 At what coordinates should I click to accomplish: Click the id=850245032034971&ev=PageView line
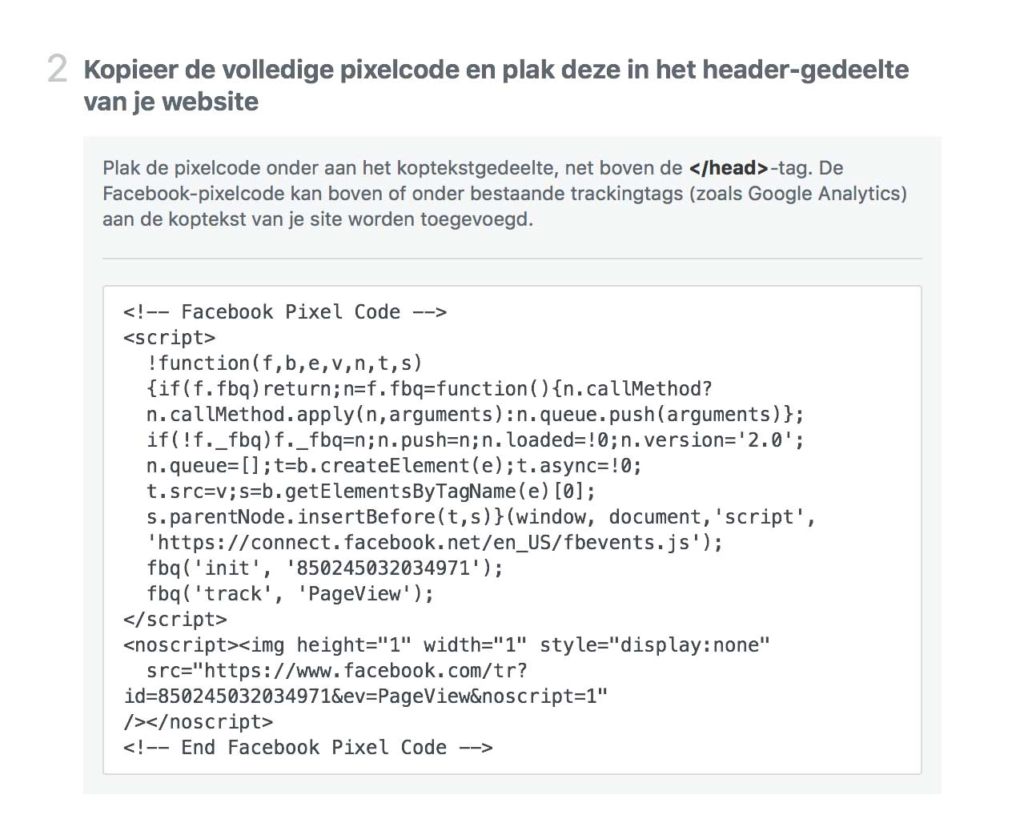point(366,696)
